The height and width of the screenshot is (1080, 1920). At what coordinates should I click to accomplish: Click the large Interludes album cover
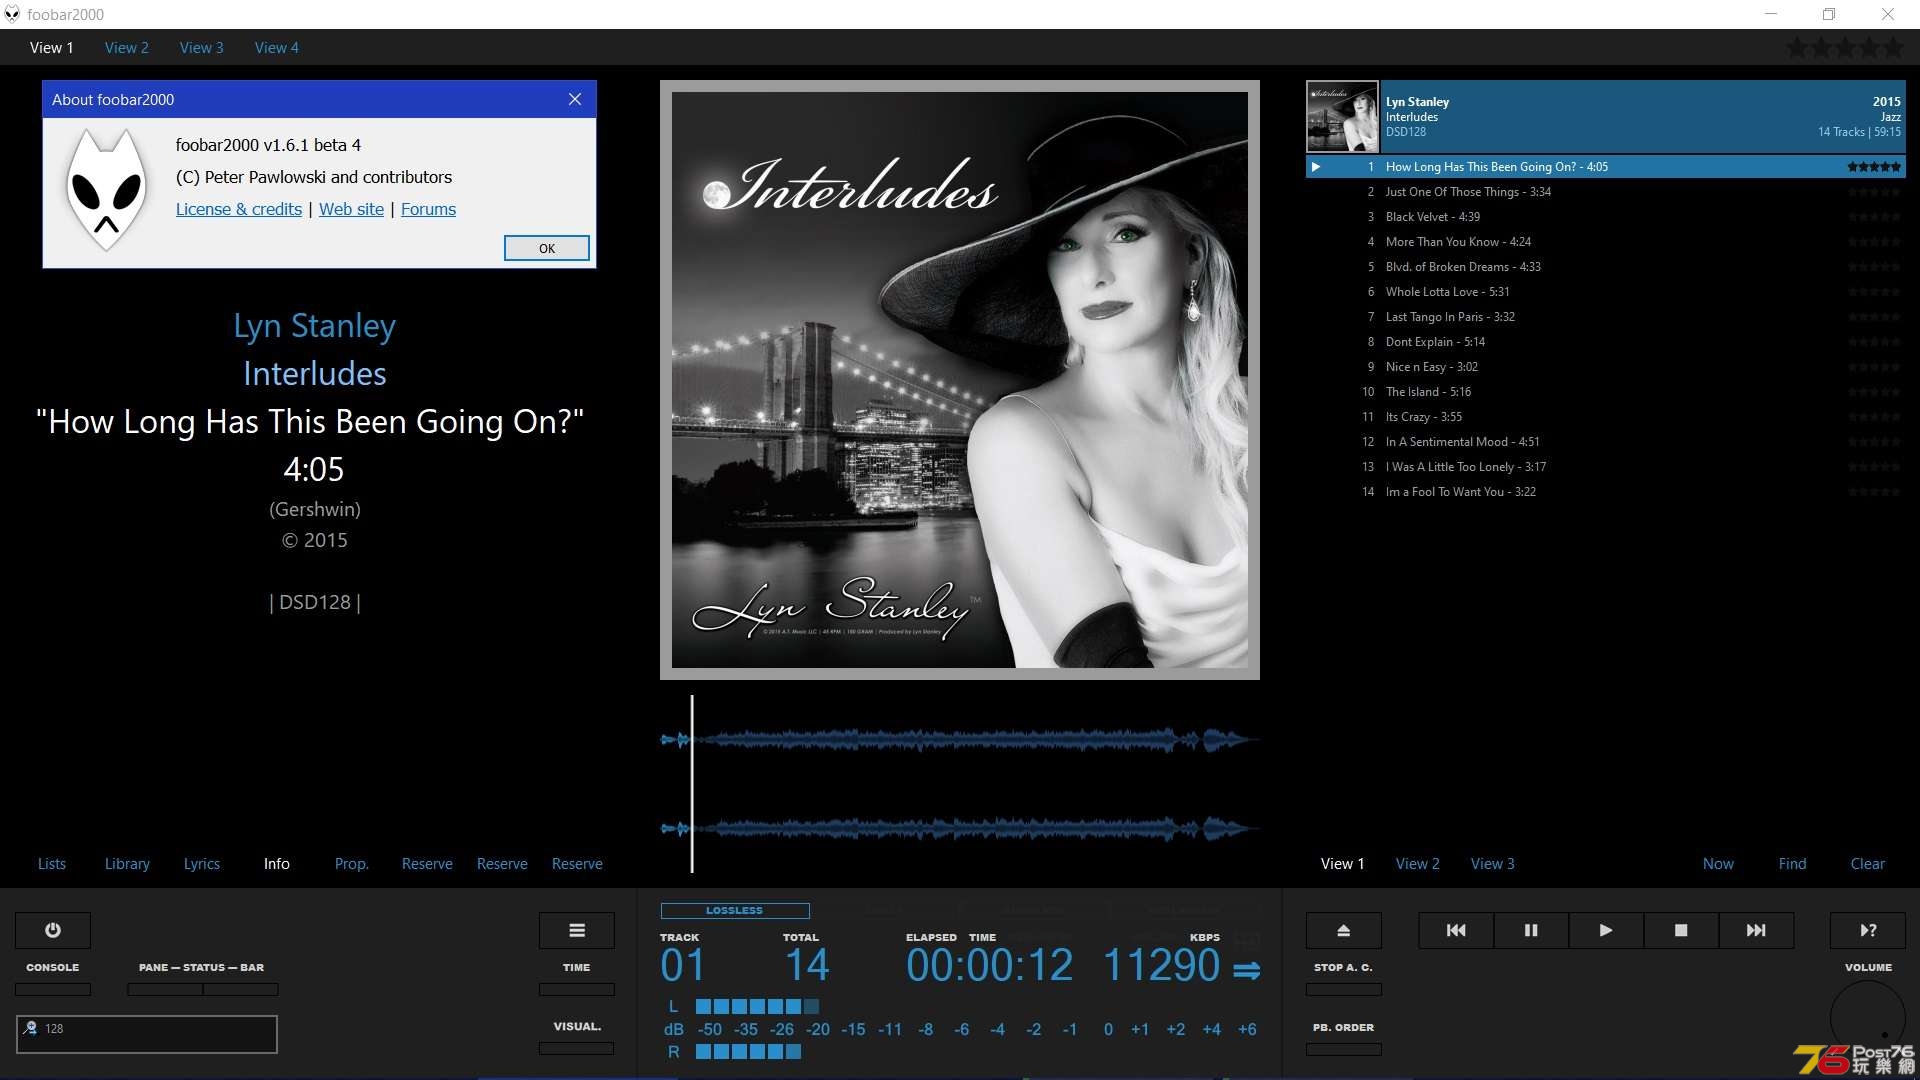[960, 380]
